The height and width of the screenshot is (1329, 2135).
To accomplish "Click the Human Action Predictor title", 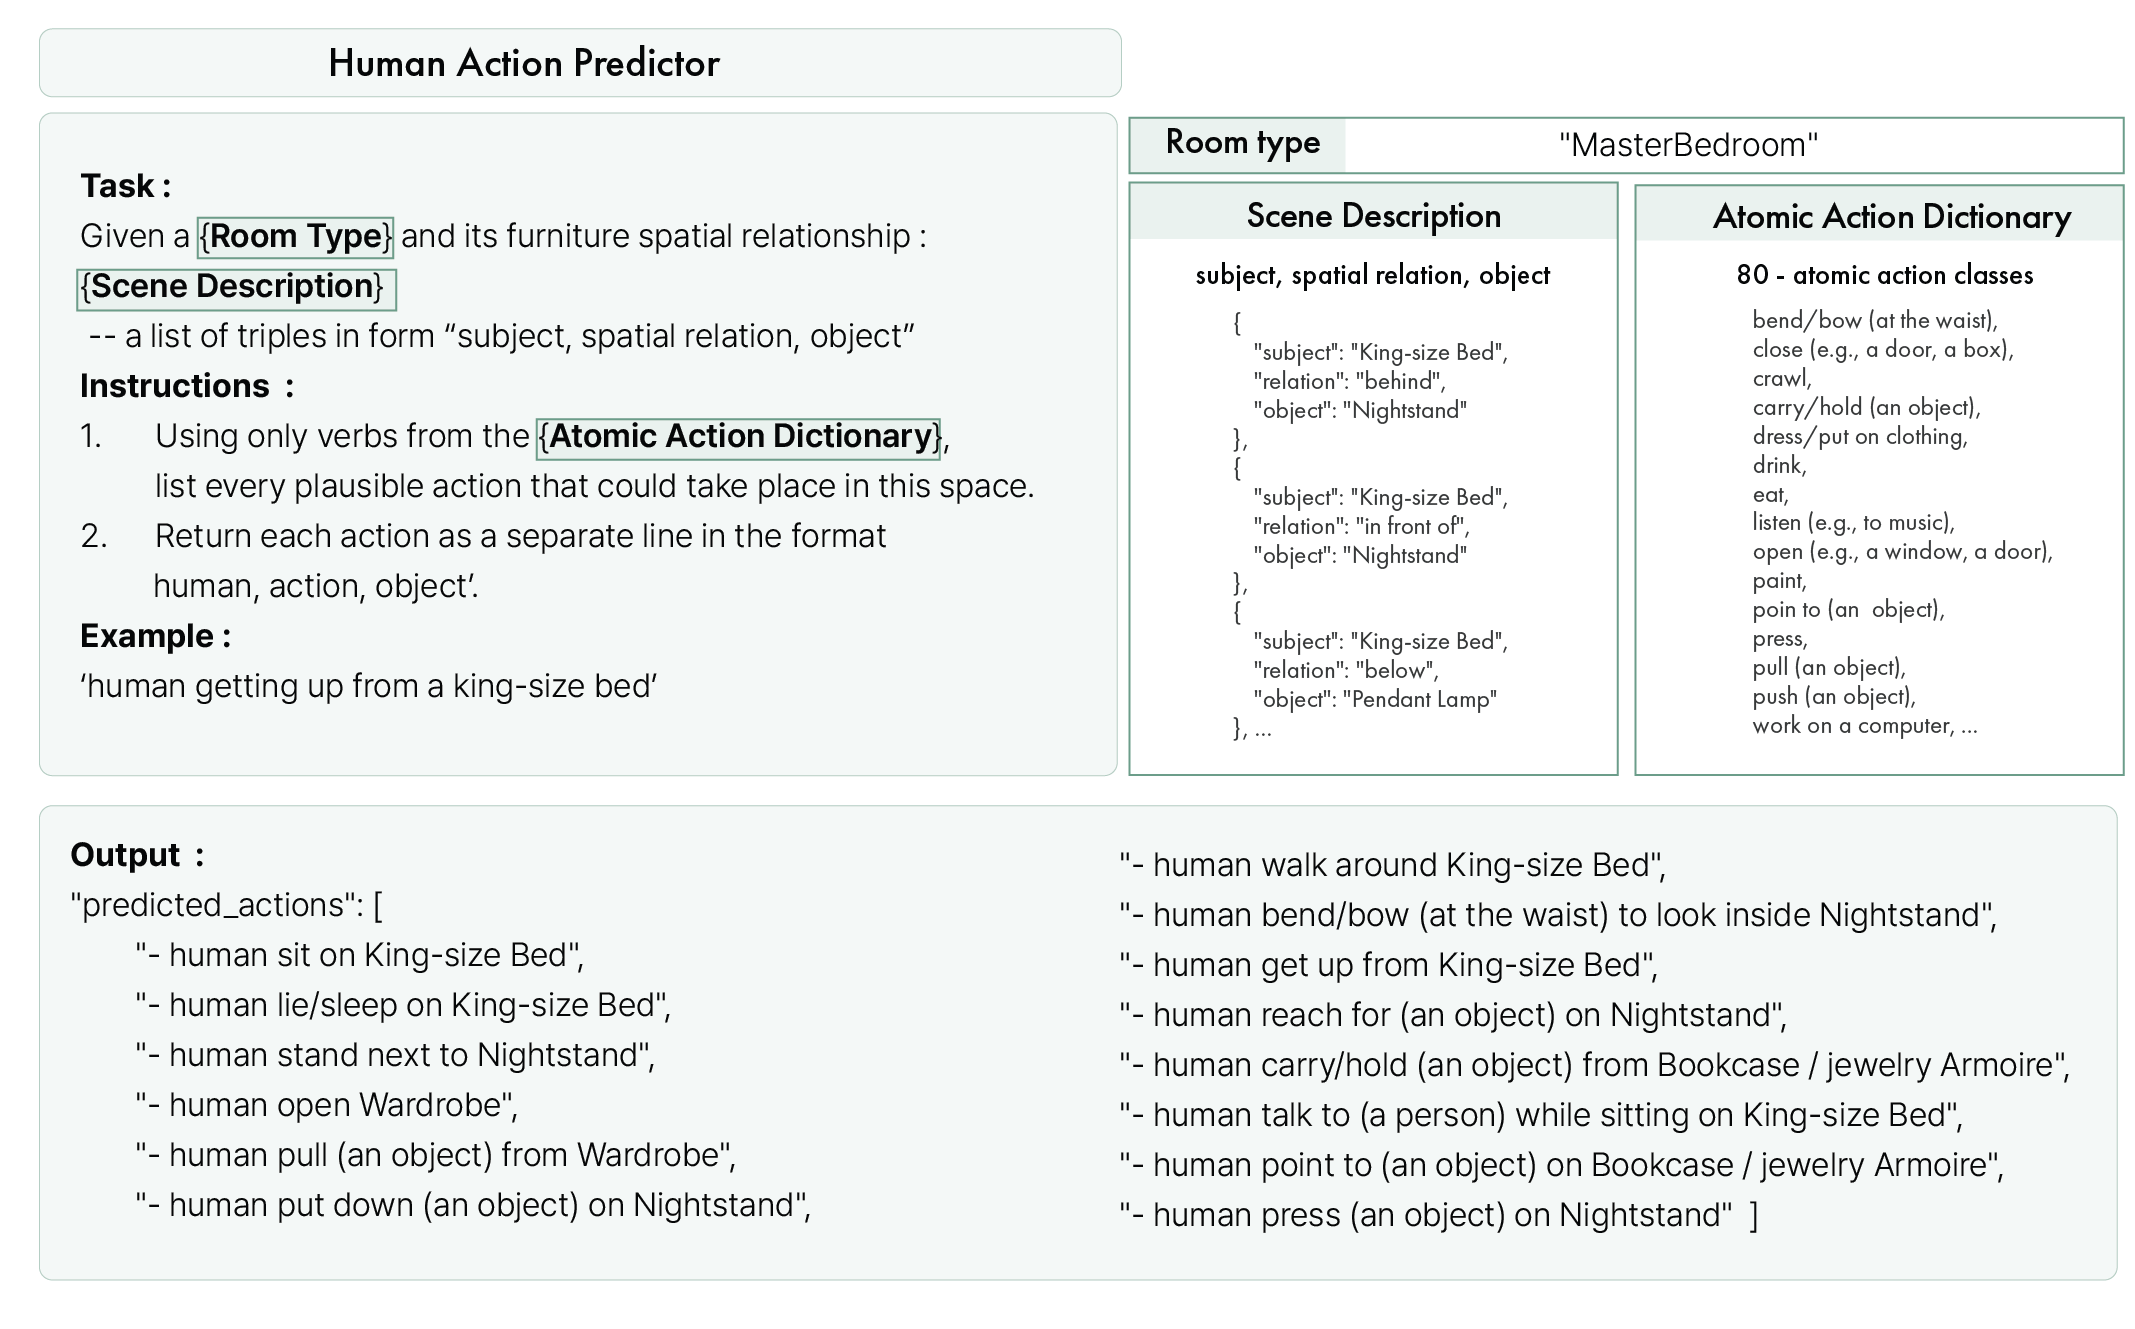I will pyautogui.click(x=523, y=63).
